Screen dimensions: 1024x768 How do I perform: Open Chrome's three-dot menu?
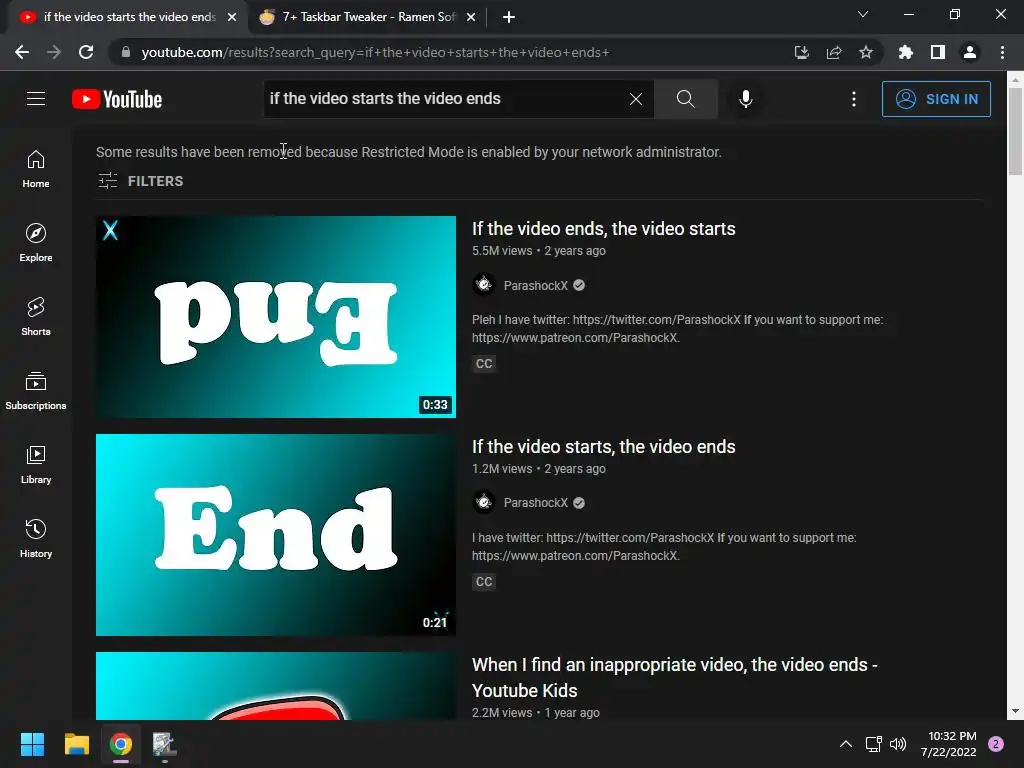[1002, 52]
